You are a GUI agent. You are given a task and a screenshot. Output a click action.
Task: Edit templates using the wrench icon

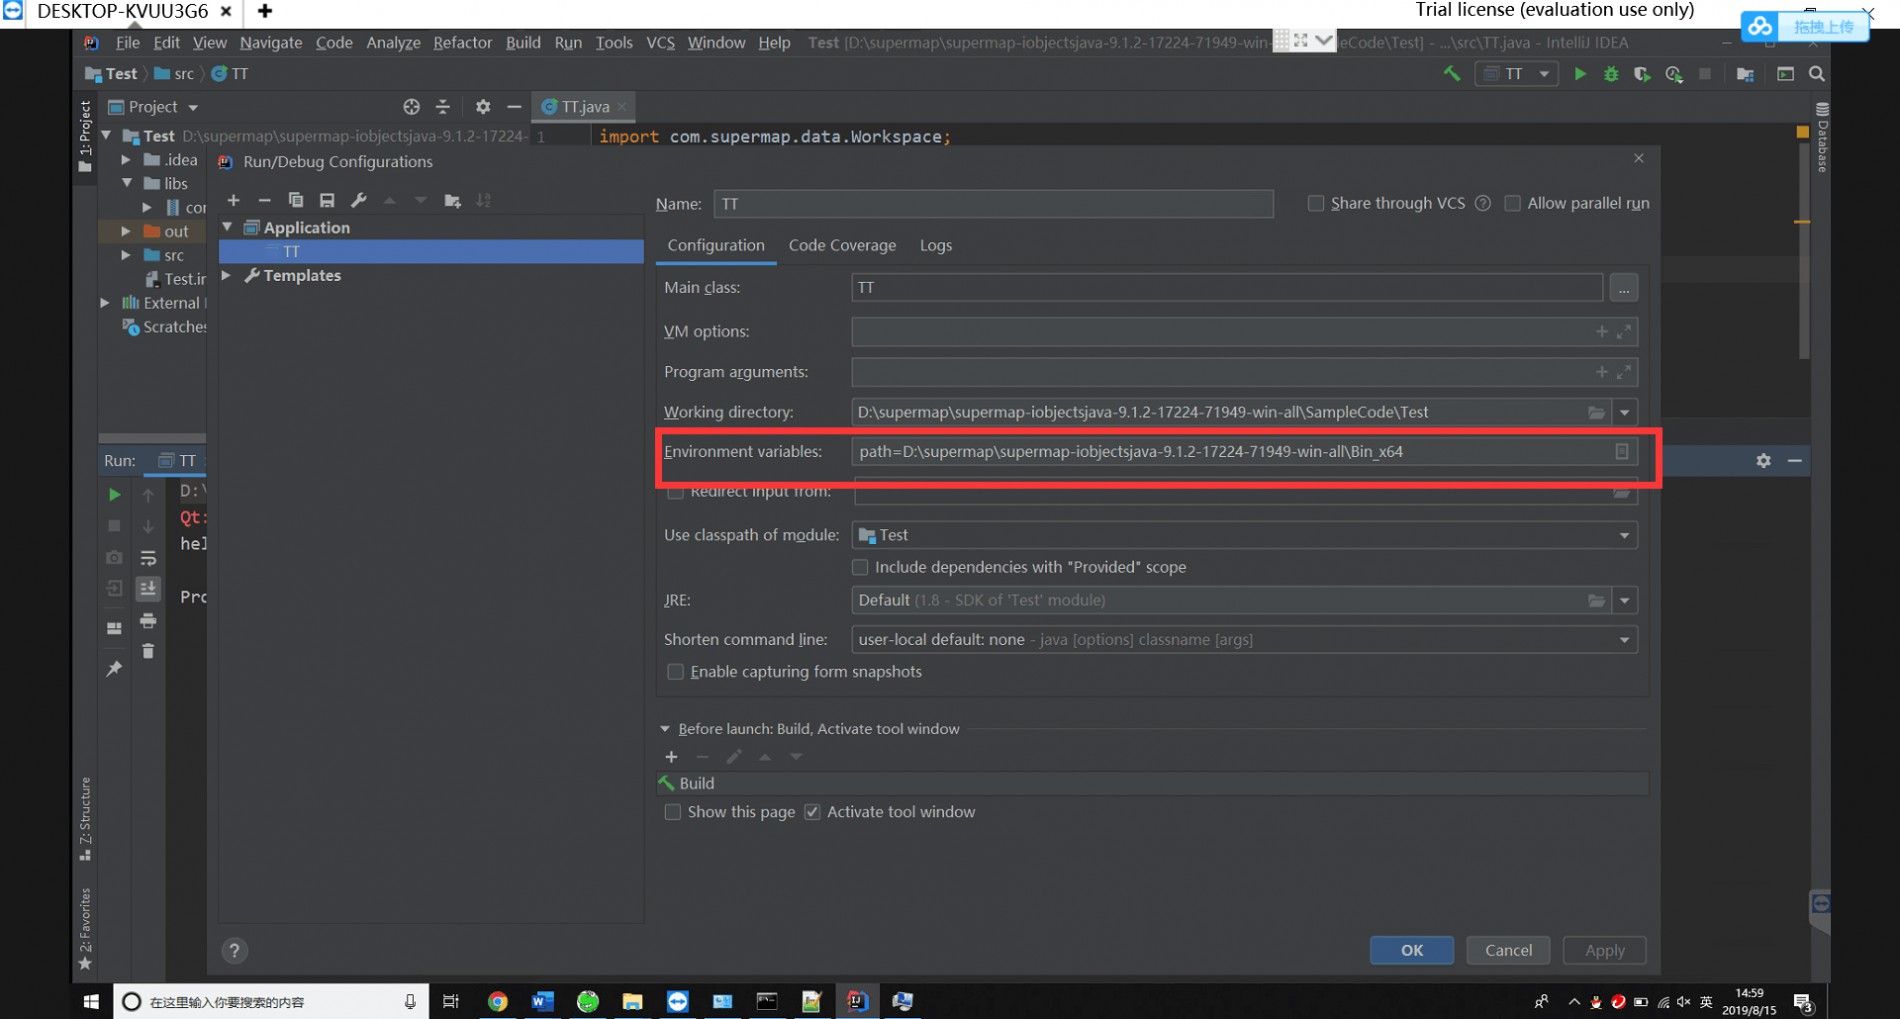point(358,201)
